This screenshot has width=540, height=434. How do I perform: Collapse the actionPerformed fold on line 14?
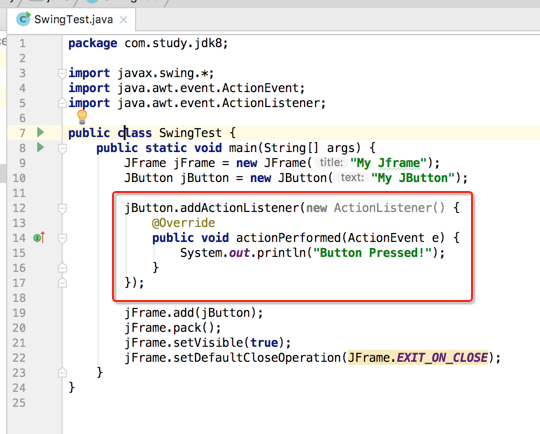pyautogui.click(x=62, y=238)
